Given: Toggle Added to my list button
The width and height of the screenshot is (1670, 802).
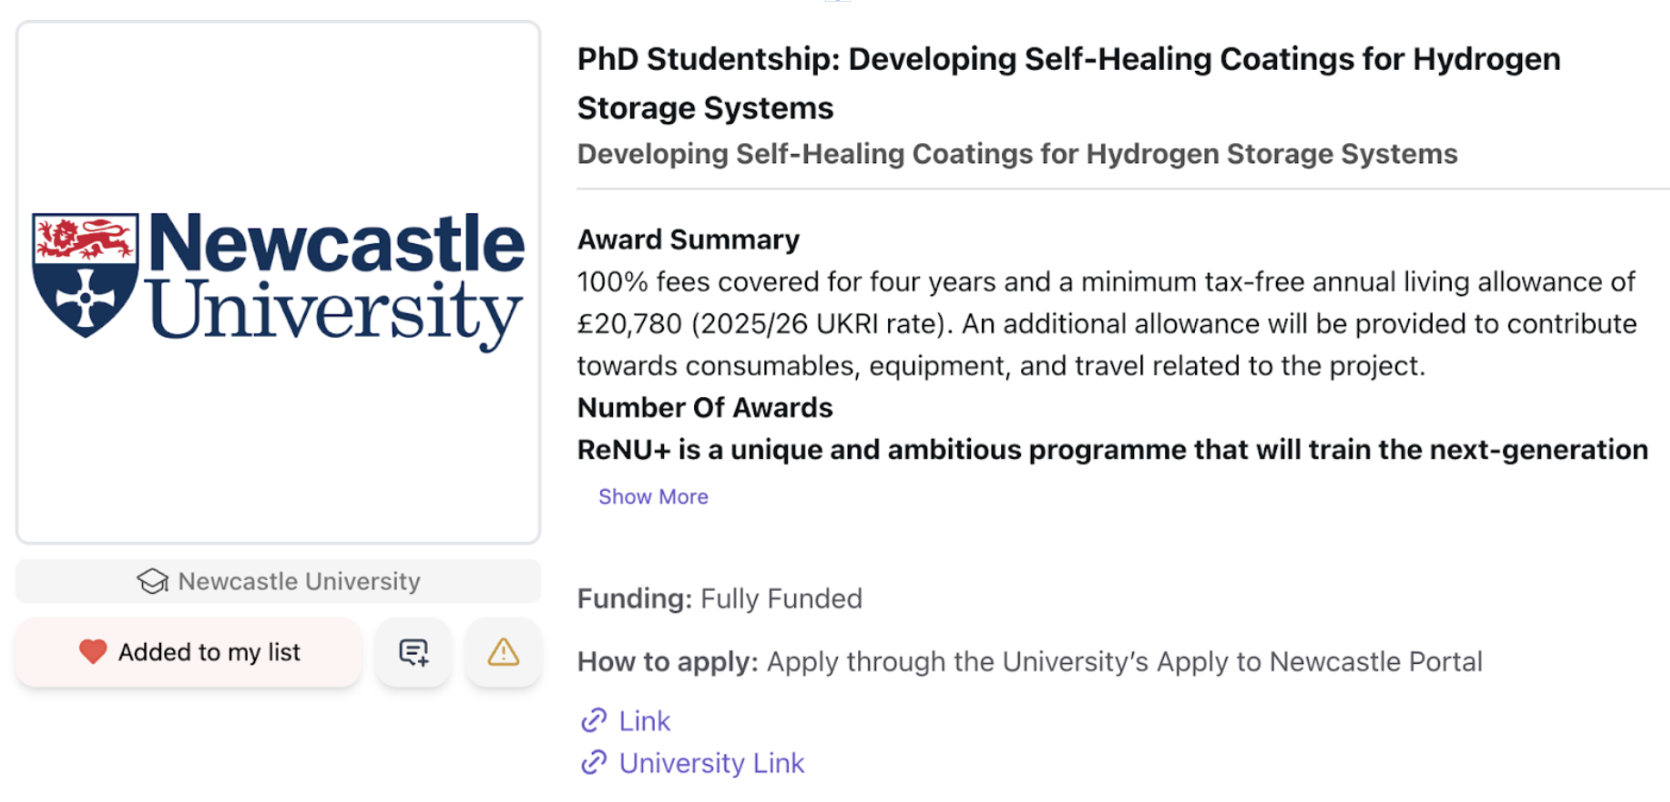Looking at the screenshot, I should tap(188, 653).
